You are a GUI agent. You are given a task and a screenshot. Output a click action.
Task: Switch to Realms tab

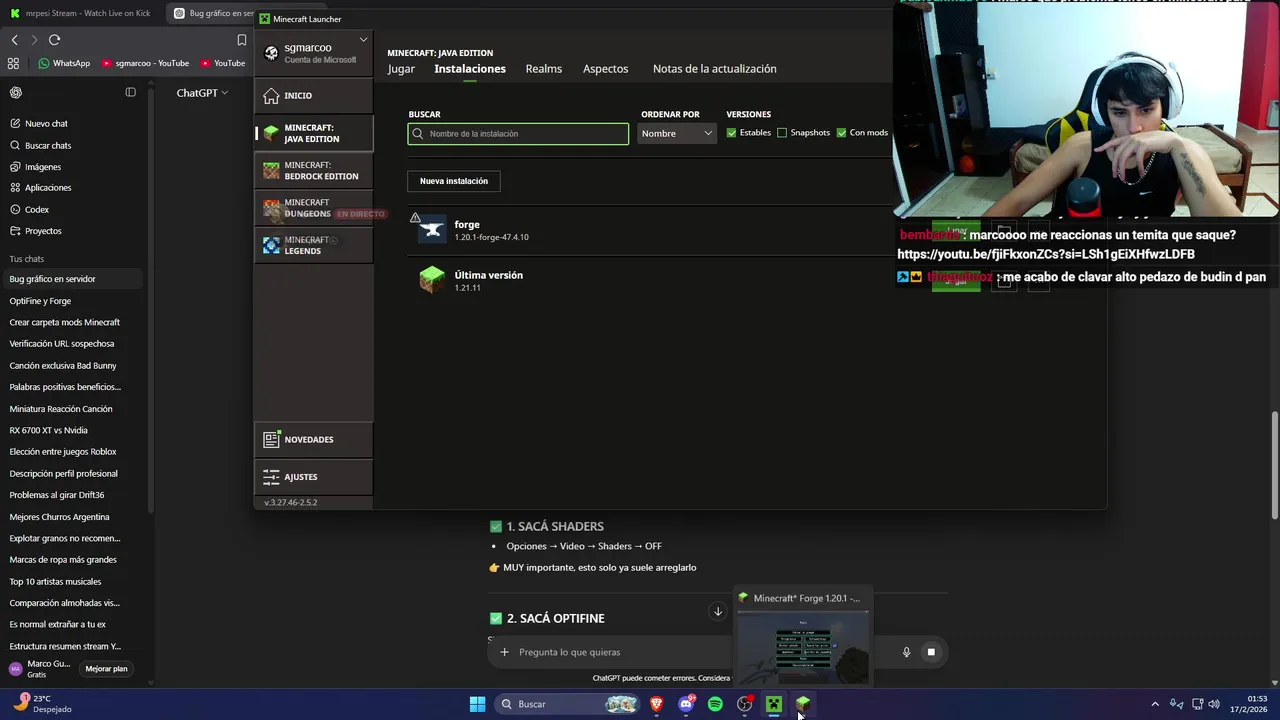544,69
